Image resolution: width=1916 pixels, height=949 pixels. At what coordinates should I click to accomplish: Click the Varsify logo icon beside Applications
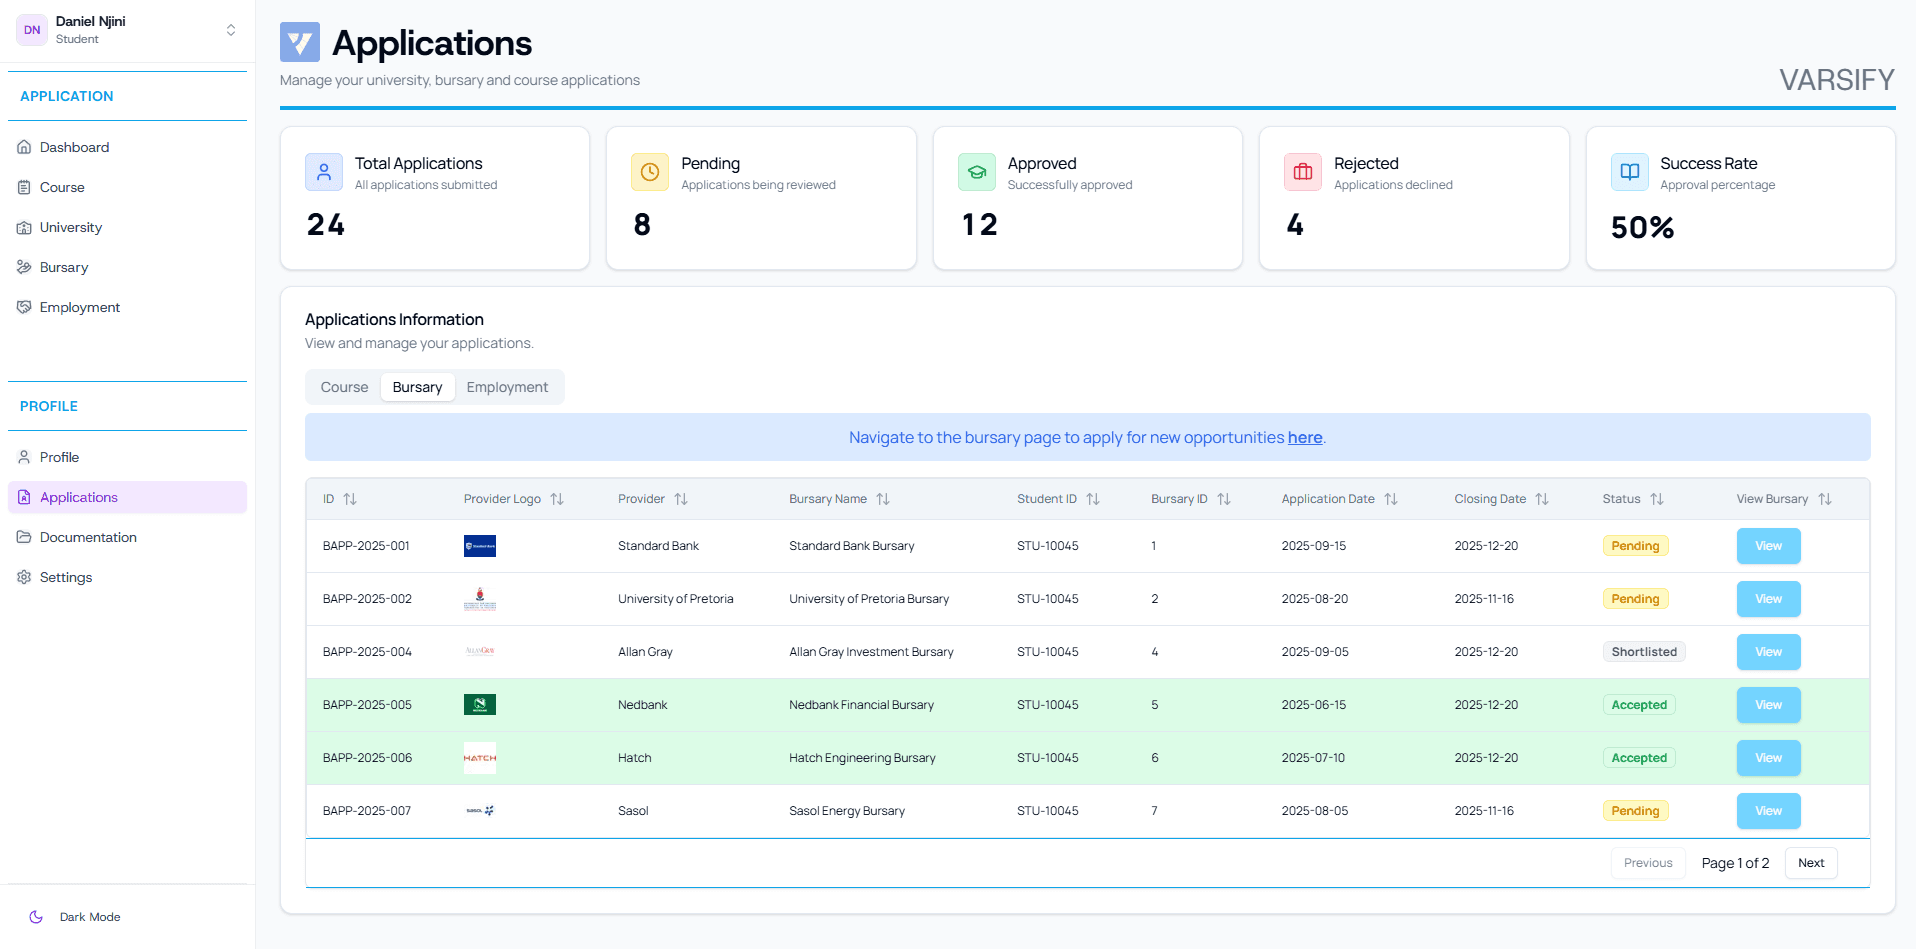click(x=300, y=43)
